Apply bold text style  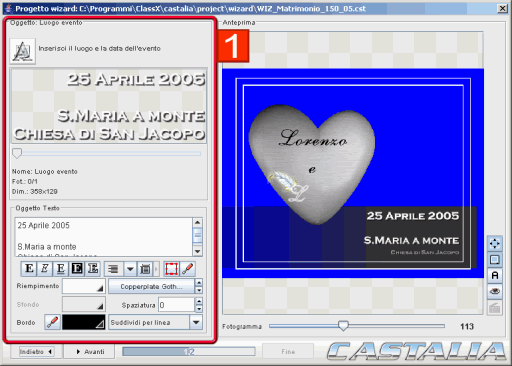tap(29, 269)
